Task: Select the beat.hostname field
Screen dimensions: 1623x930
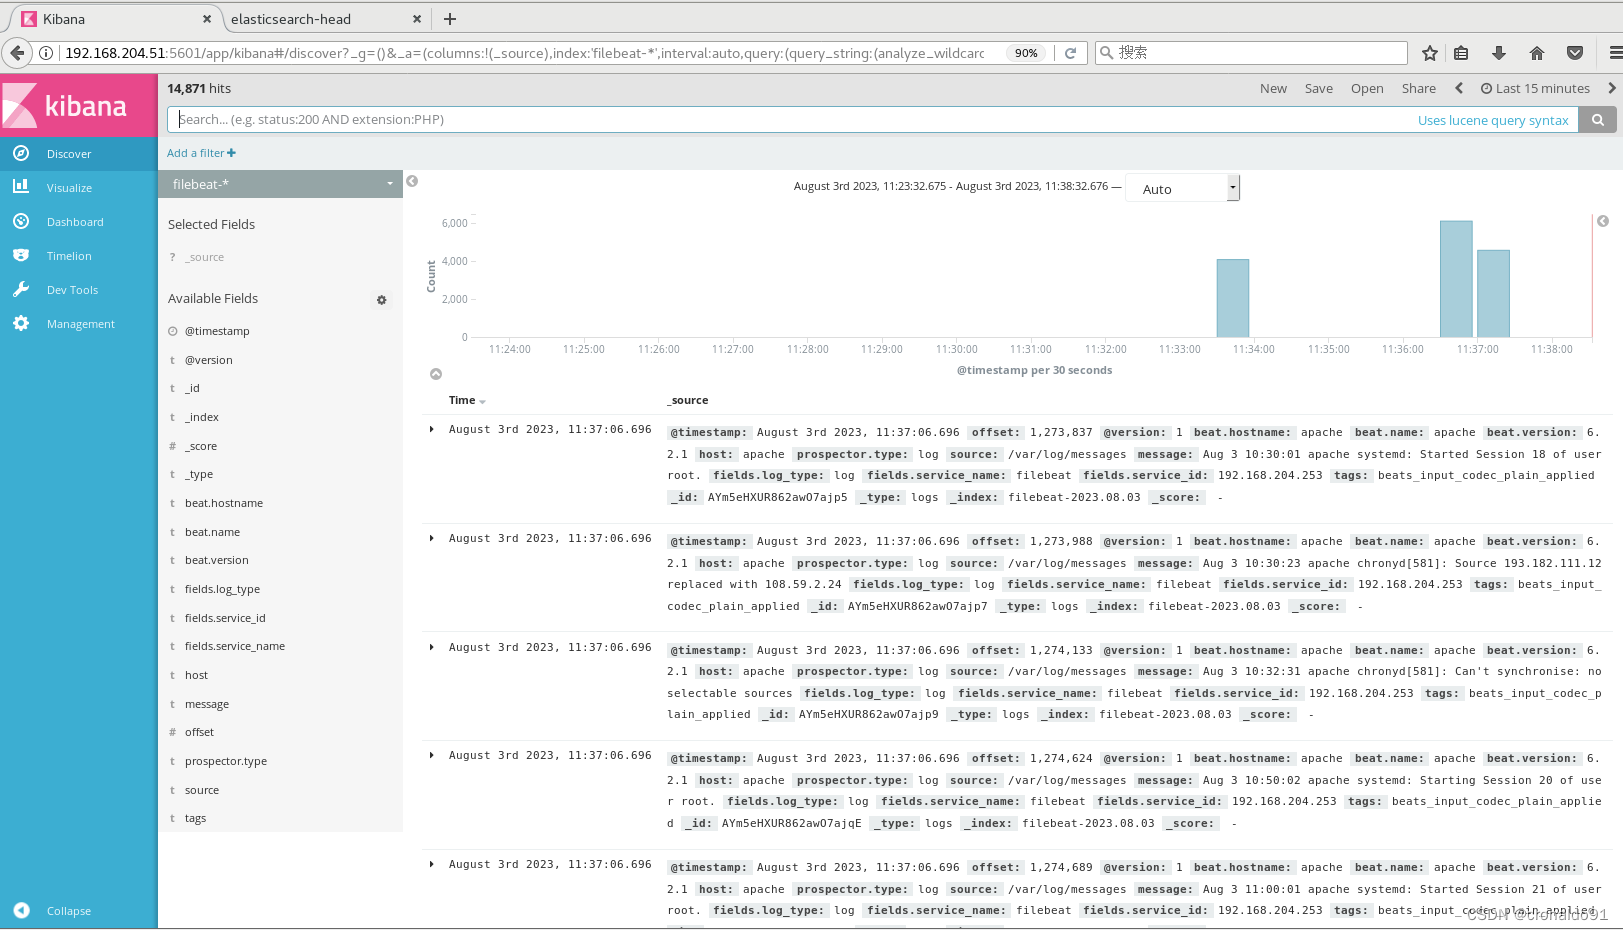Action: tap(224, 503)
